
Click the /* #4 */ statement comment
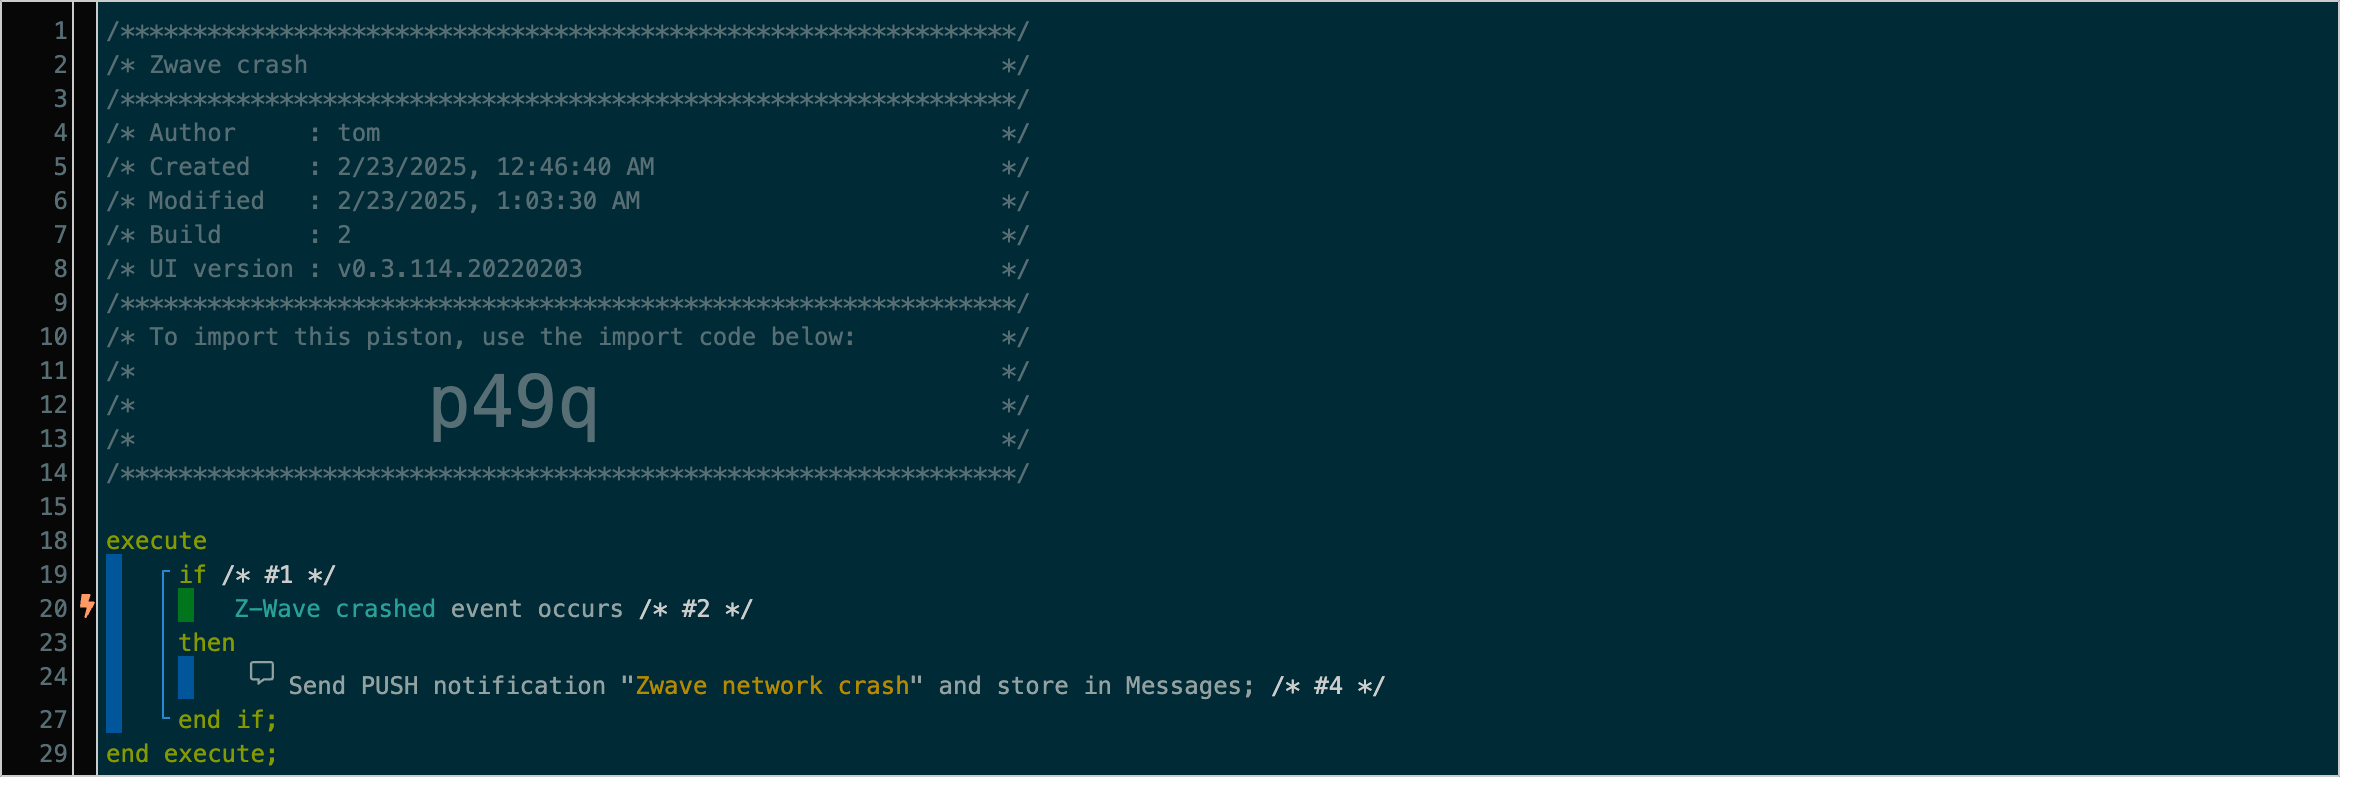click(x=1327, y=686)
